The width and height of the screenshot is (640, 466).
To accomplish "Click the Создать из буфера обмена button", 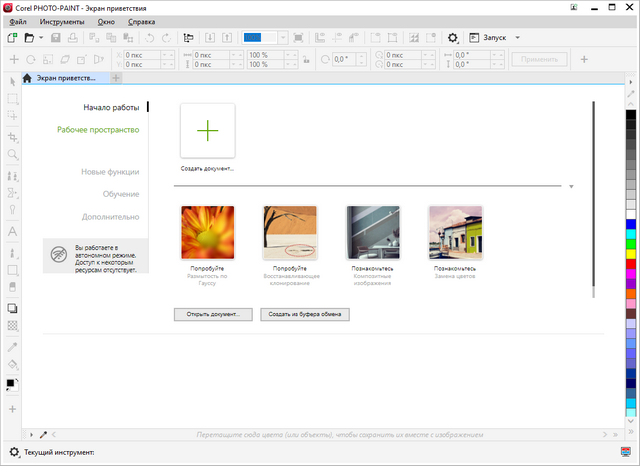I will tap(305, 314).
